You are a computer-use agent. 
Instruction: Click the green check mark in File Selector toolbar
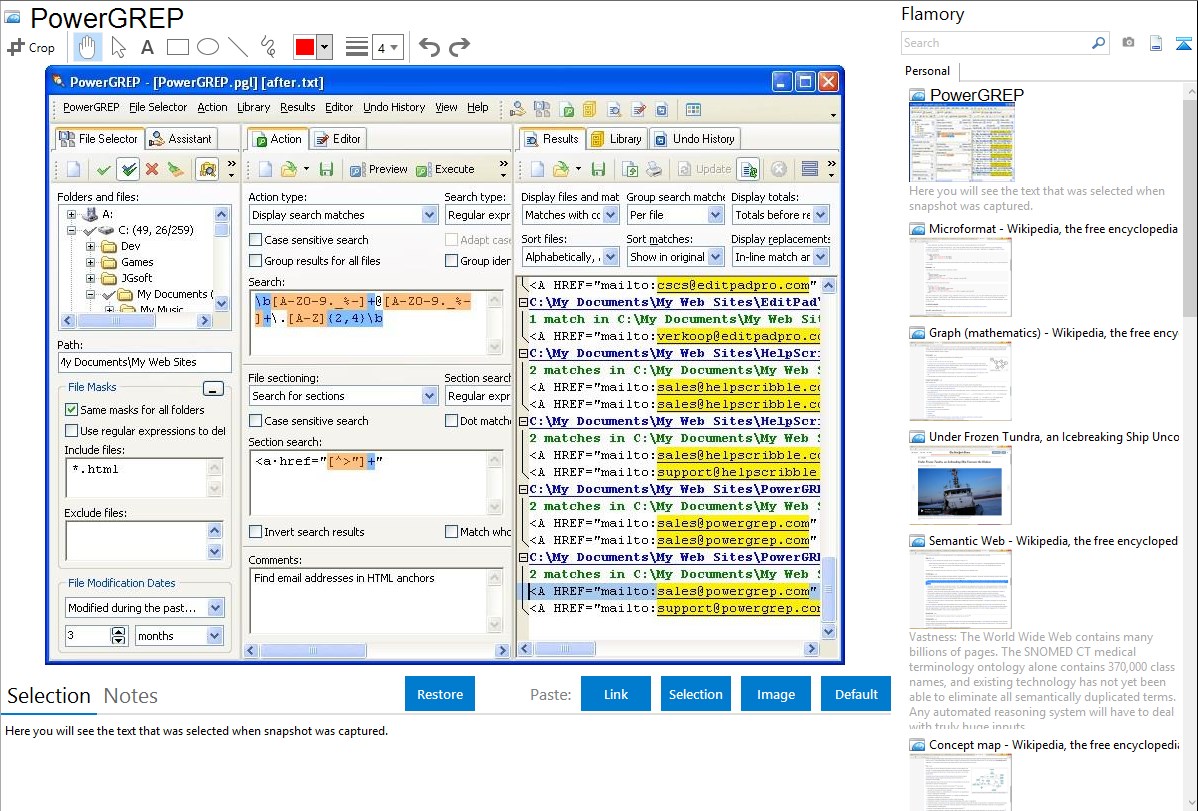pos(104,169)
